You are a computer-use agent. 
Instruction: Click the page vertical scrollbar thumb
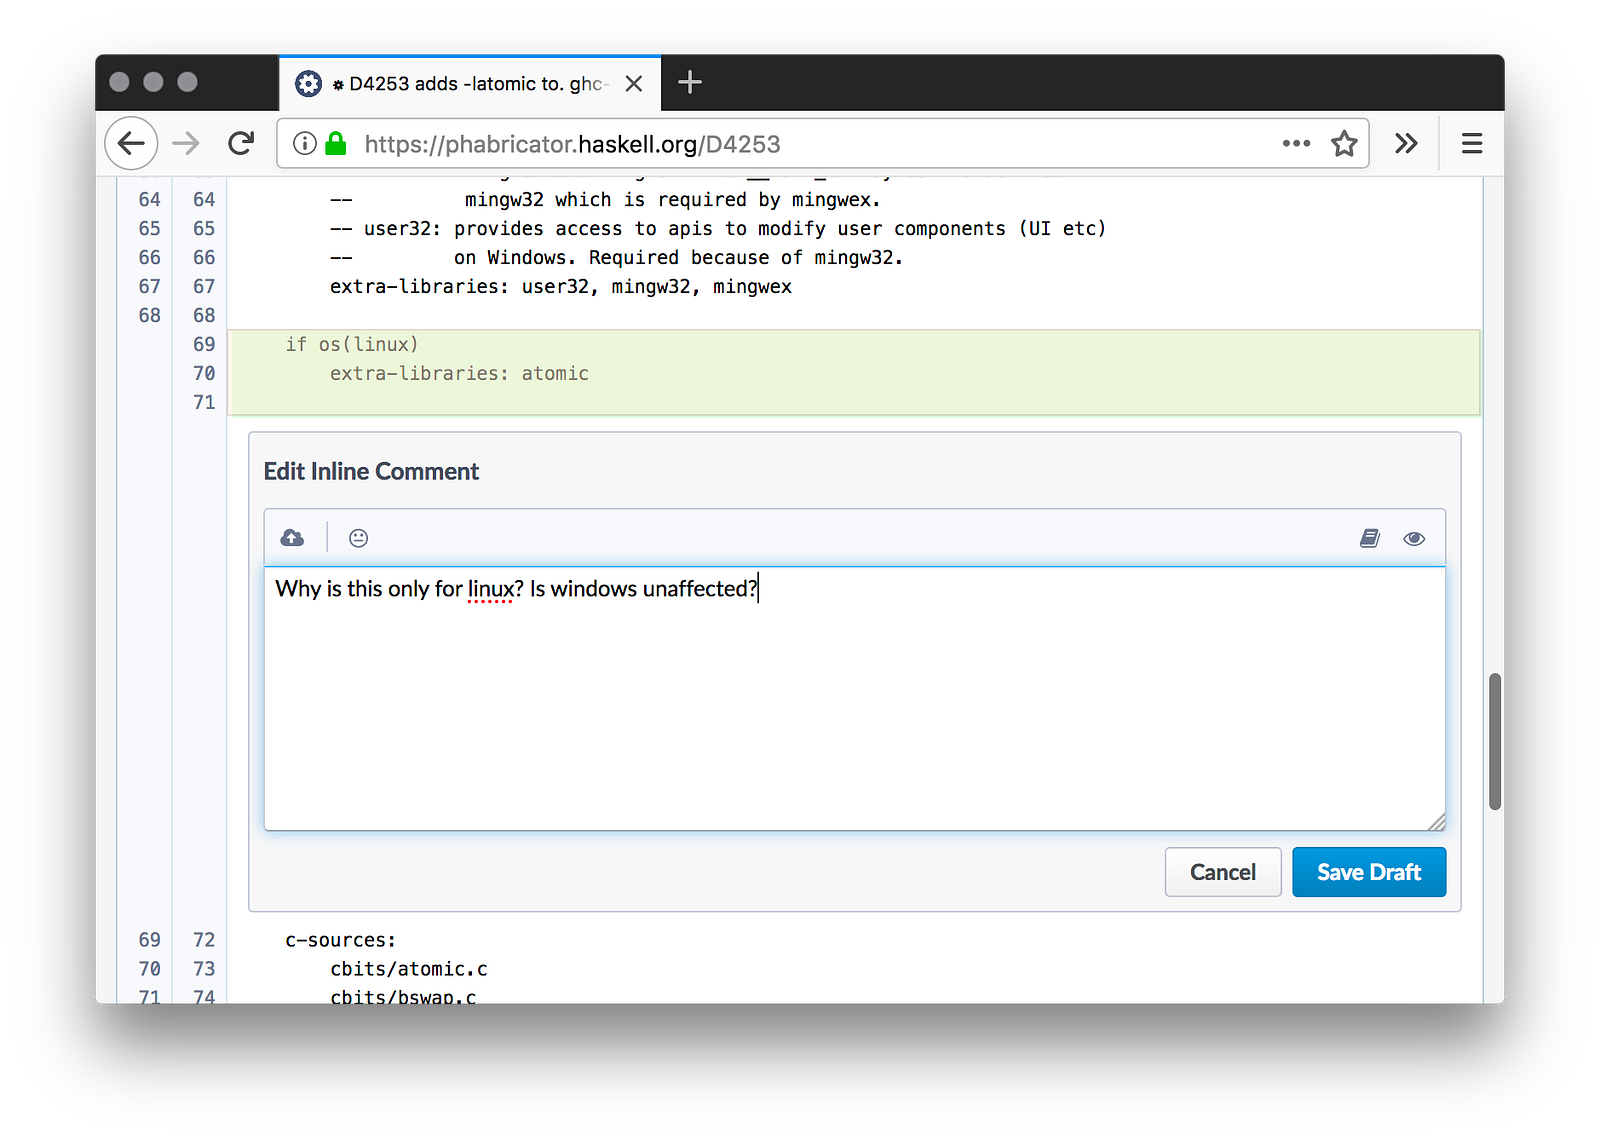[x=1495, y=741]
